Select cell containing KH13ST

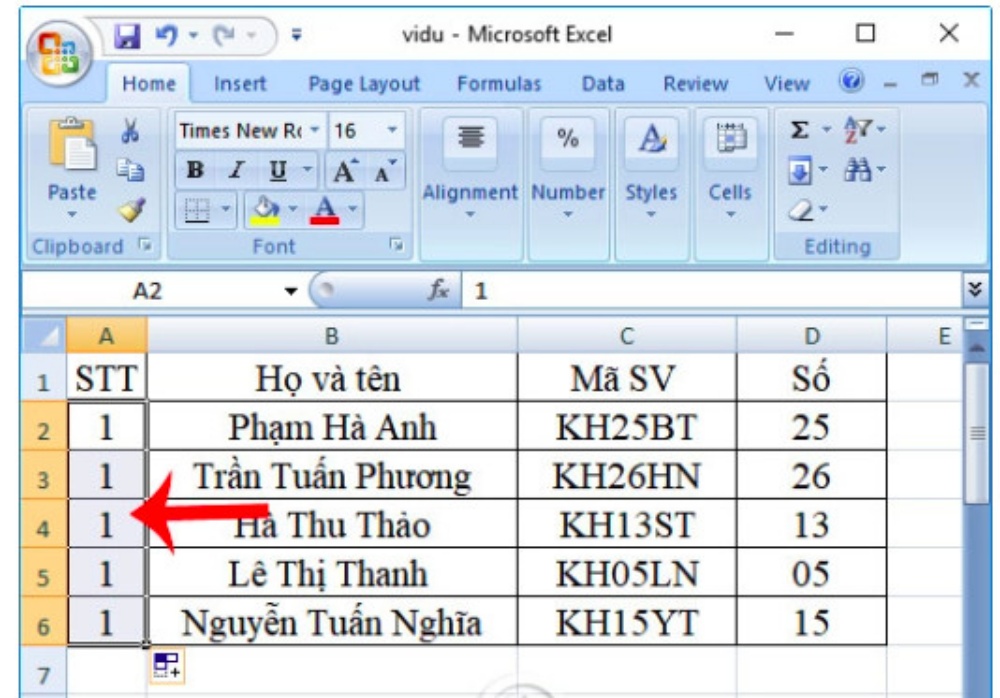[626, 524]
